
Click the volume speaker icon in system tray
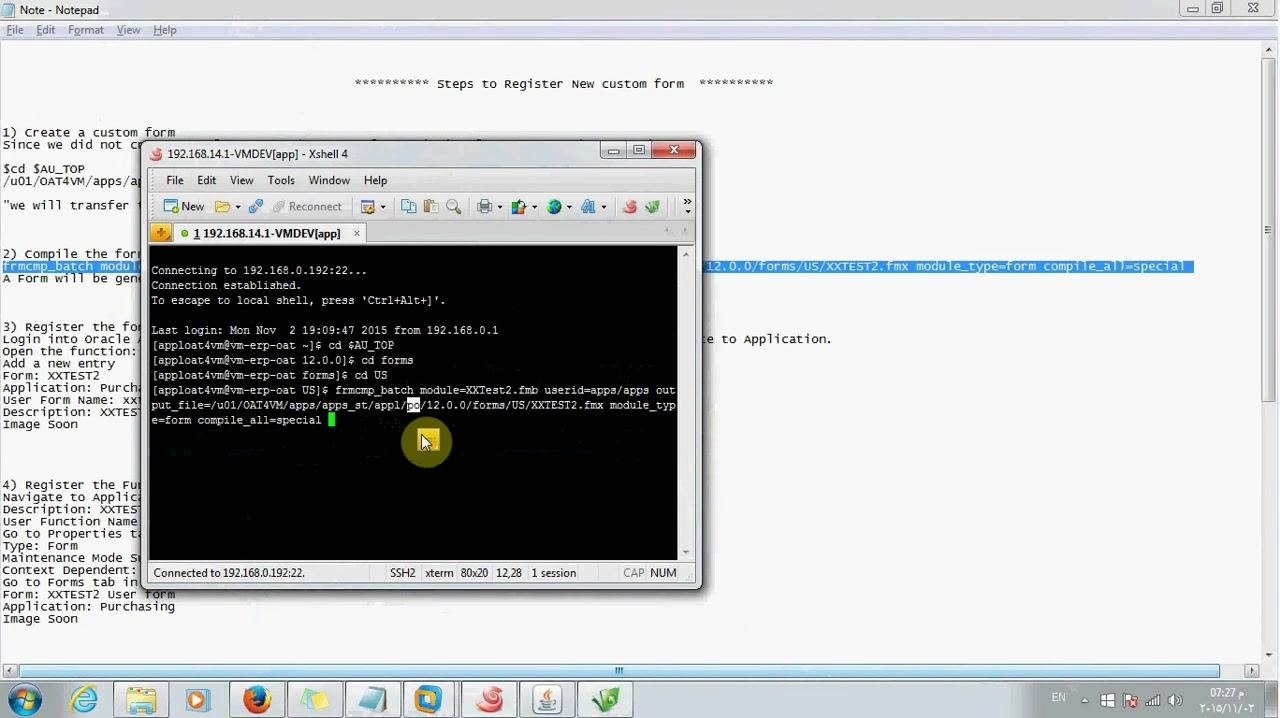click(1175, 700)
